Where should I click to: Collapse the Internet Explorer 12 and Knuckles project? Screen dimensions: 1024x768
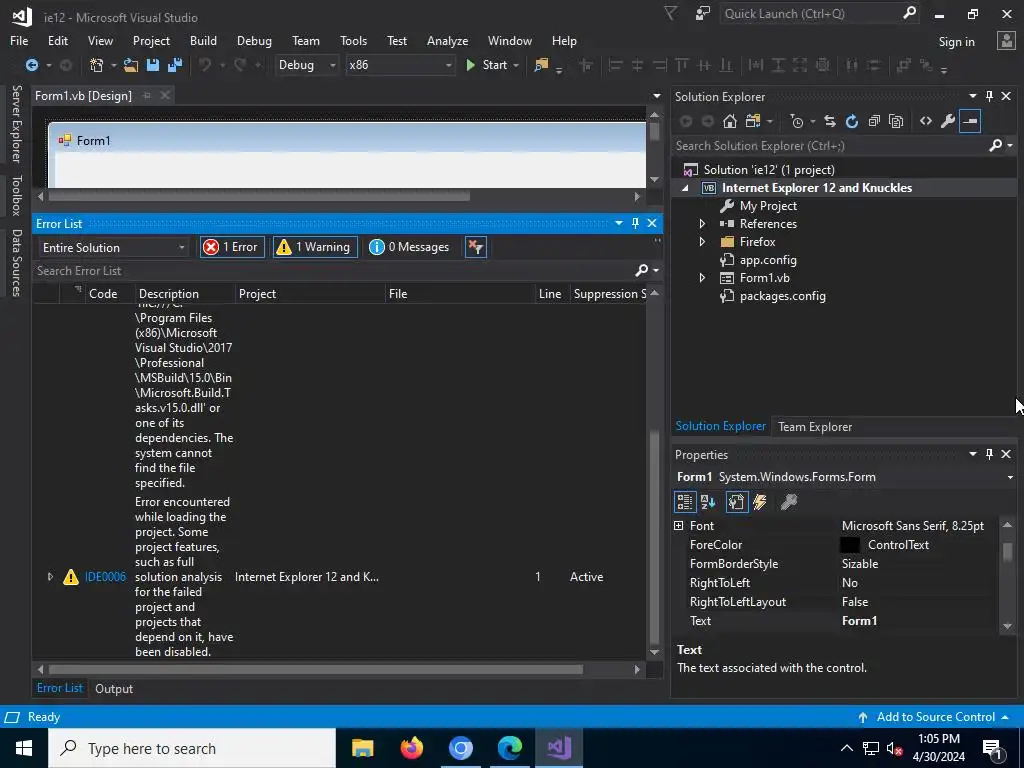[685, 188]
